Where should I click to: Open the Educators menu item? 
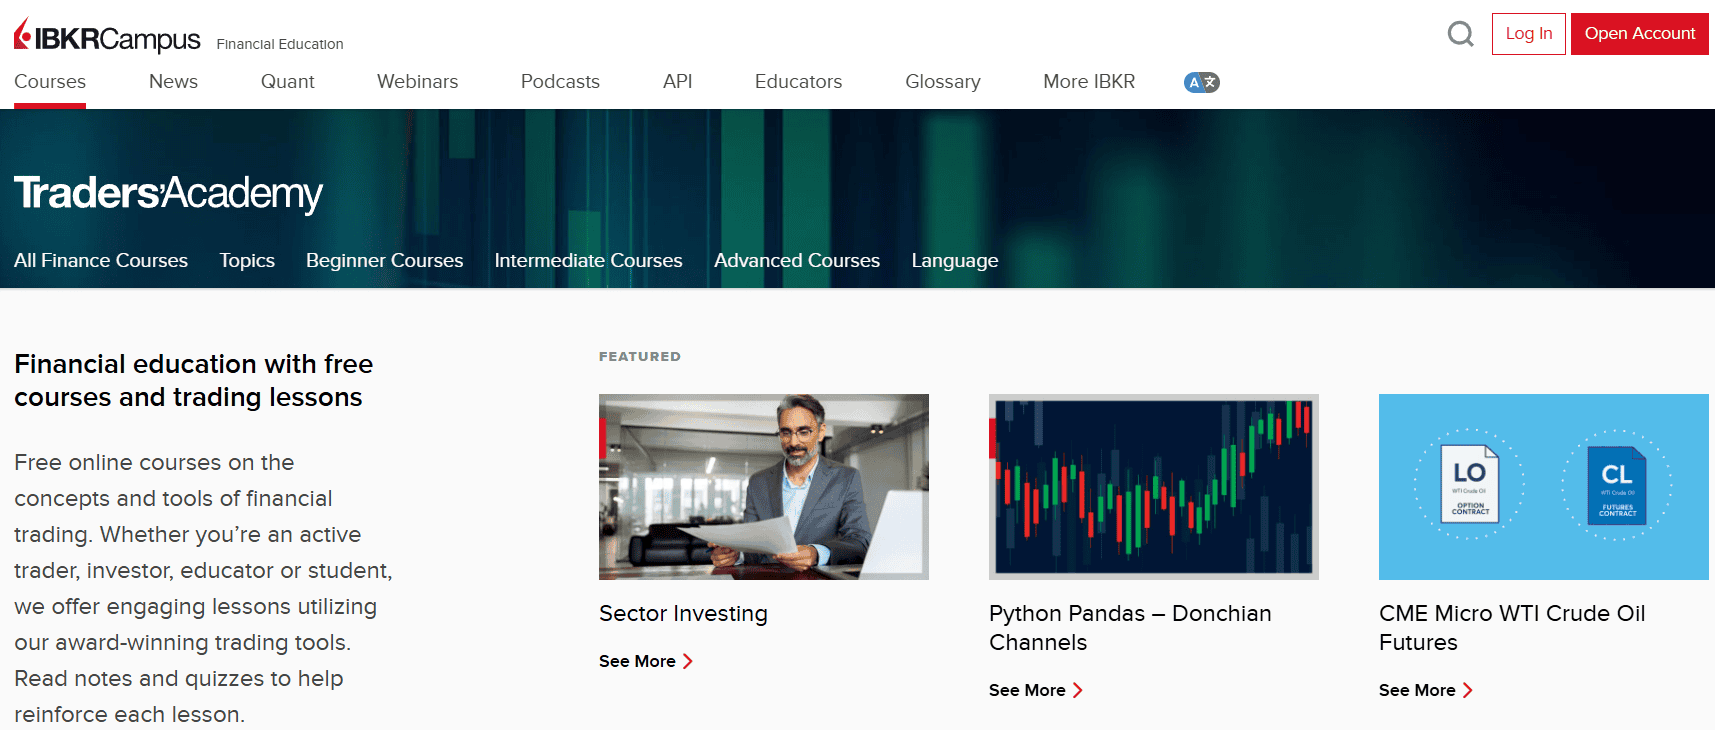(x=799, y=82)
